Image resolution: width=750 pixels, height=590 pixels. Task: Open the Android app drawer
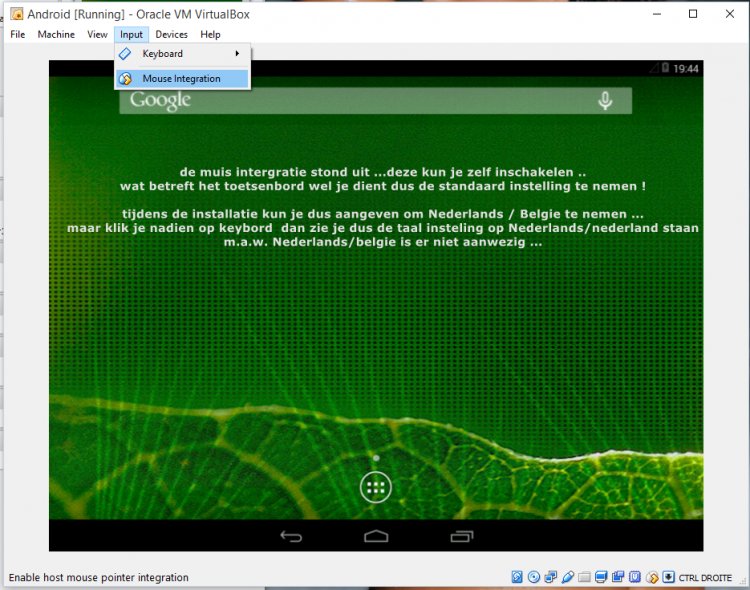376,488
